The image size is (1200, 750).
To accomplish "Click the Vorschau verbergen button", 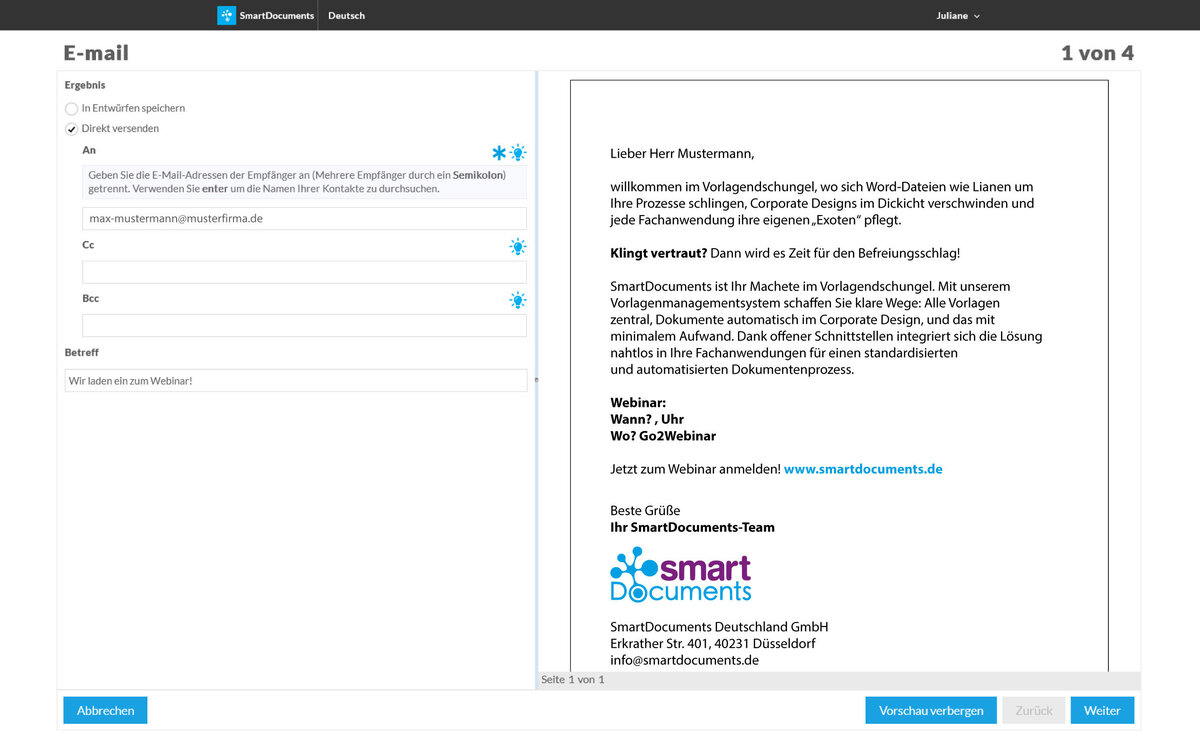I will tap(931, 710).
